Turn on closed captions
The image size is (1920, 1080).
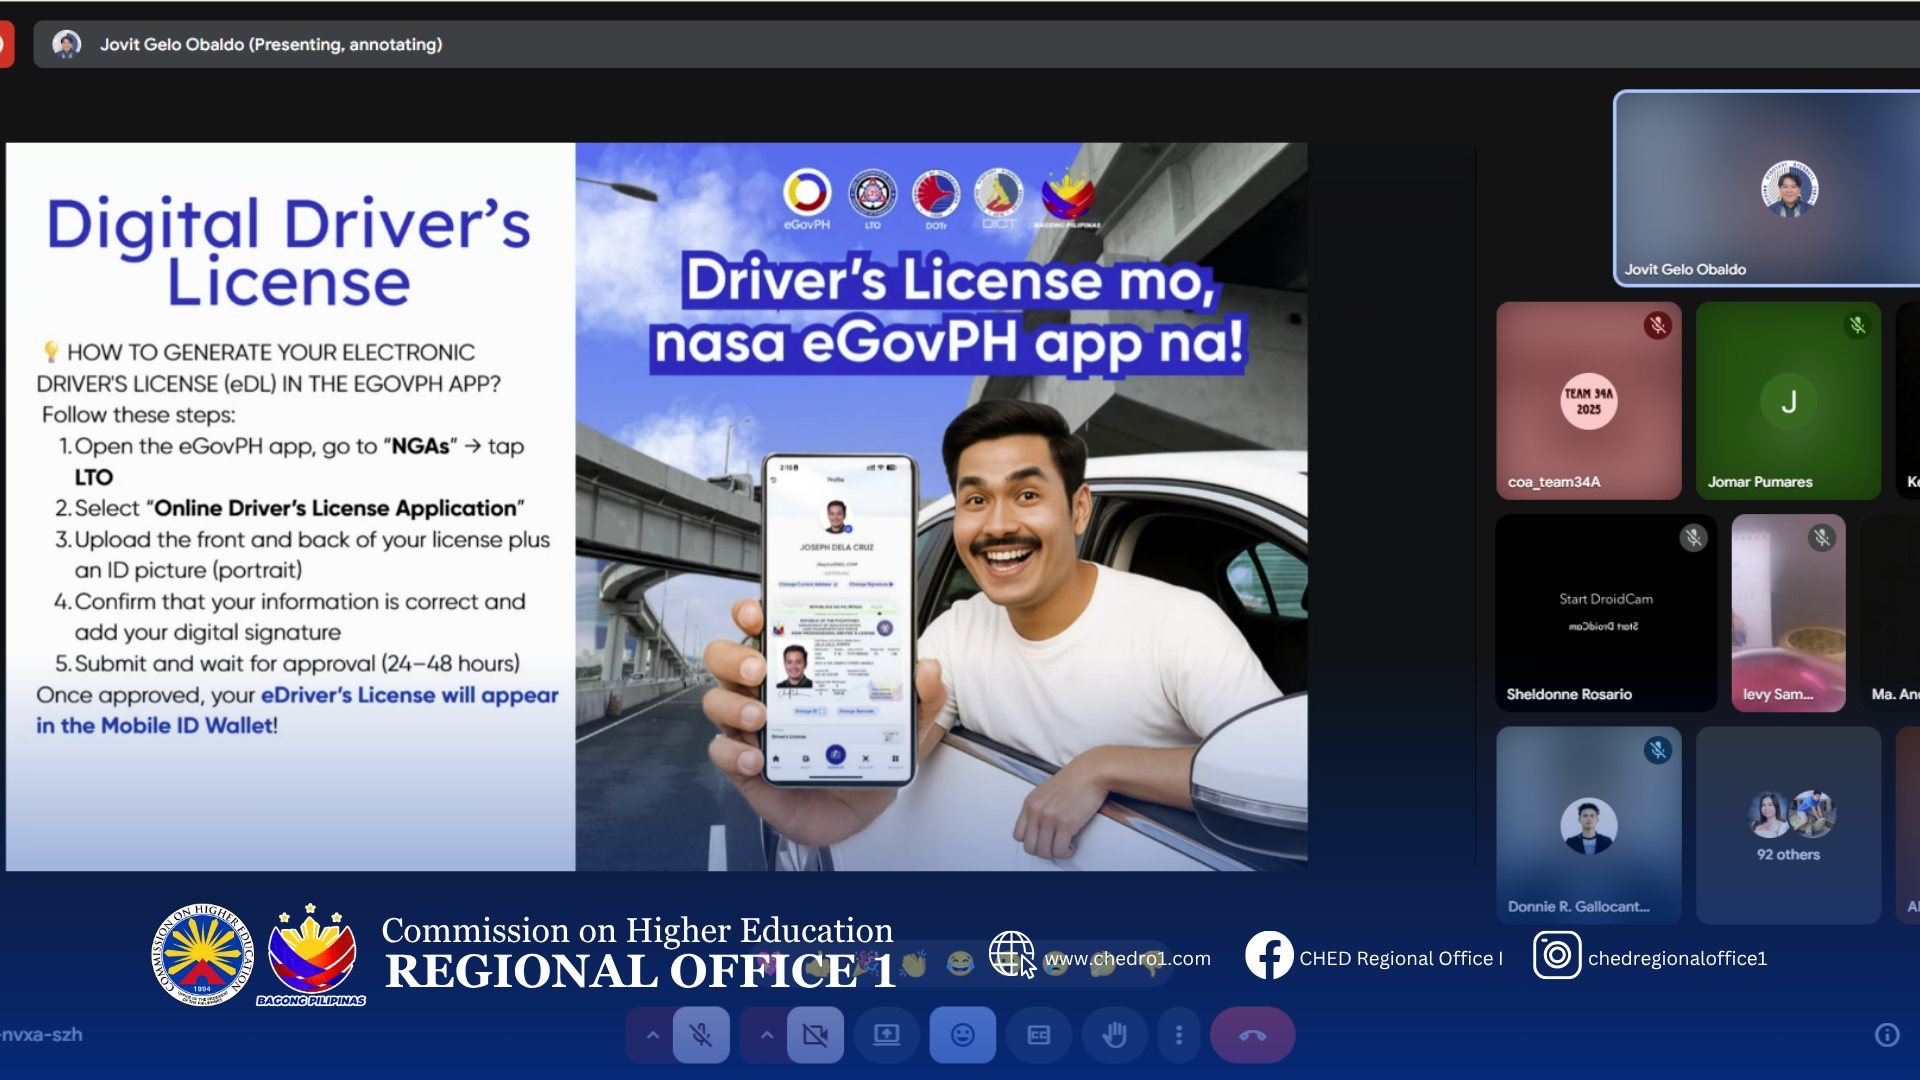pyautogui.click(x=1038, y=1035)
